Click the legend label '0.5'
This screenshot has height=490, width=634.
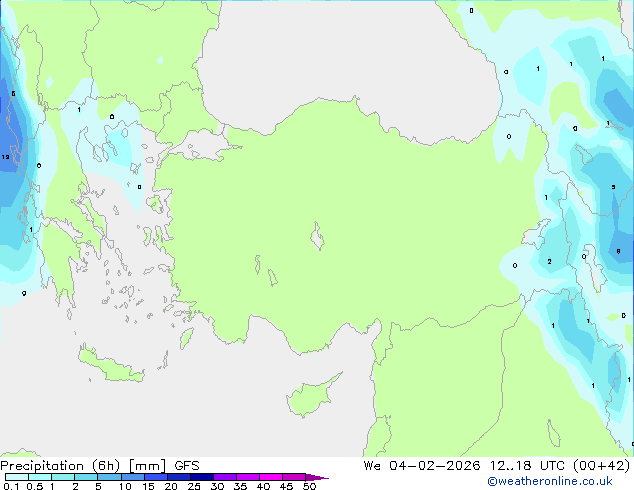coord(35,486)
